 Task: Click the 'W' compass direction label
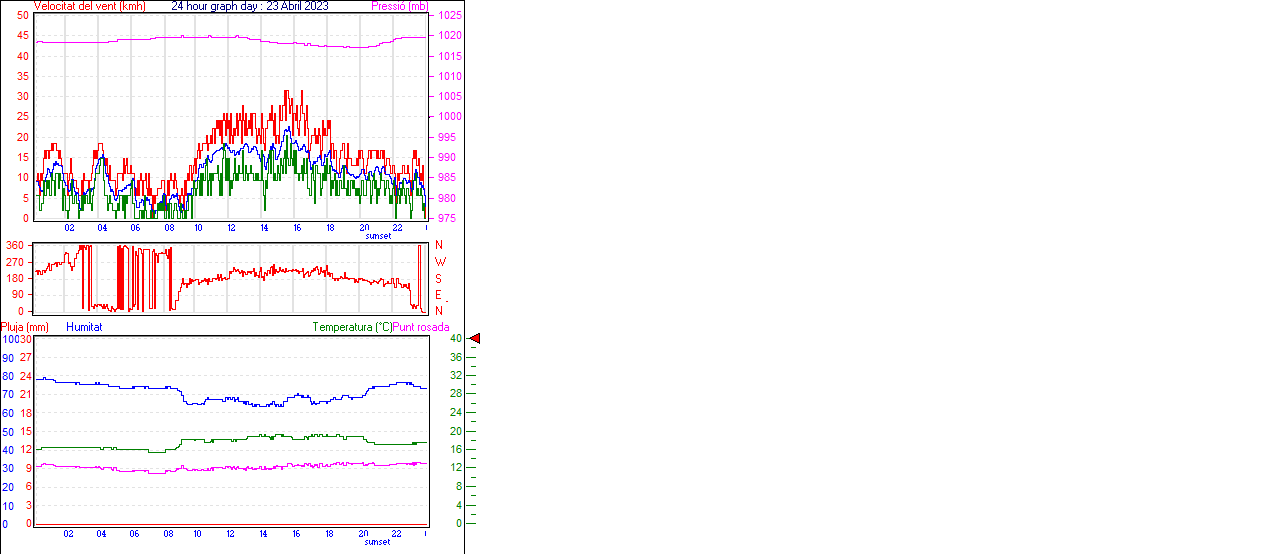pos(439,262)
